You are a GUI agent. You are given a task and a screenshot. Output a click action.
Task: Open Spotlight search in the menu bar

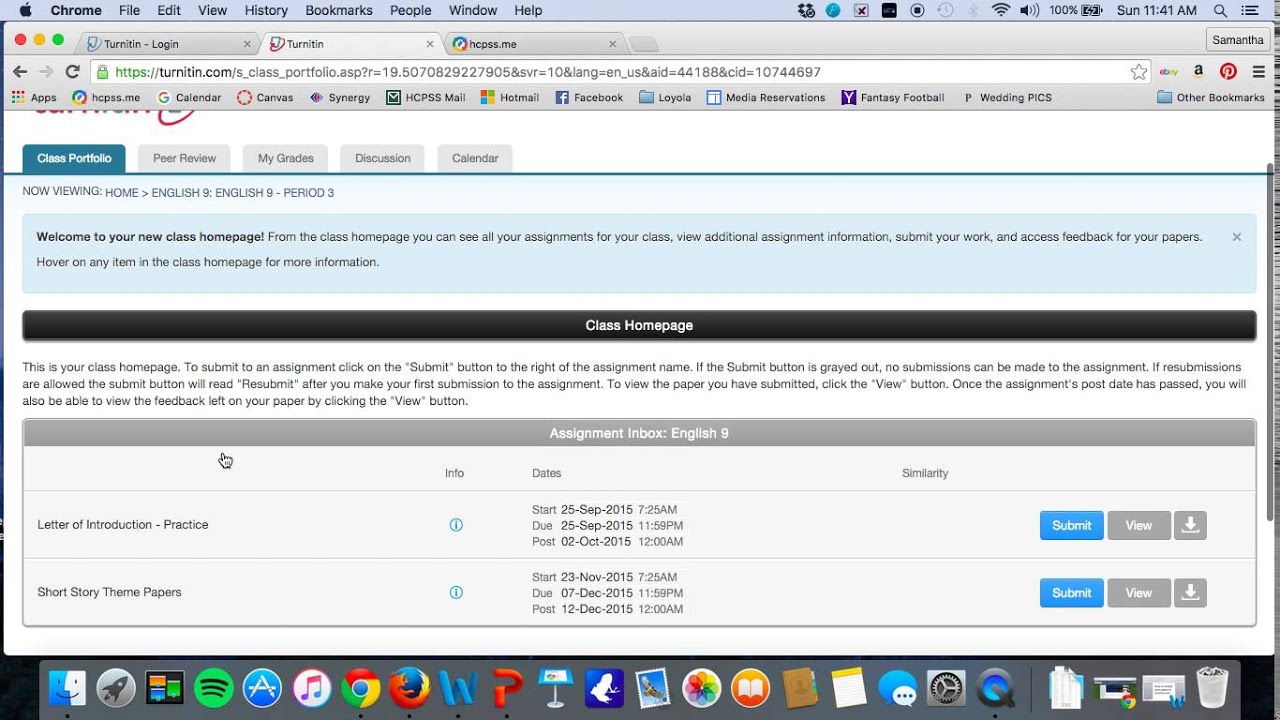click(1220, 10)
